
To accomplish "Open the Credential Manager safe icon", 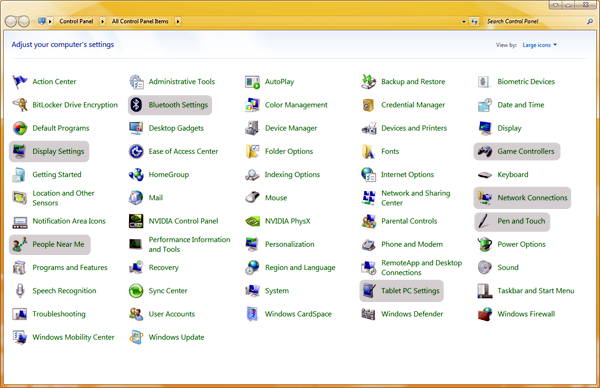I will (x=368, y=105).
